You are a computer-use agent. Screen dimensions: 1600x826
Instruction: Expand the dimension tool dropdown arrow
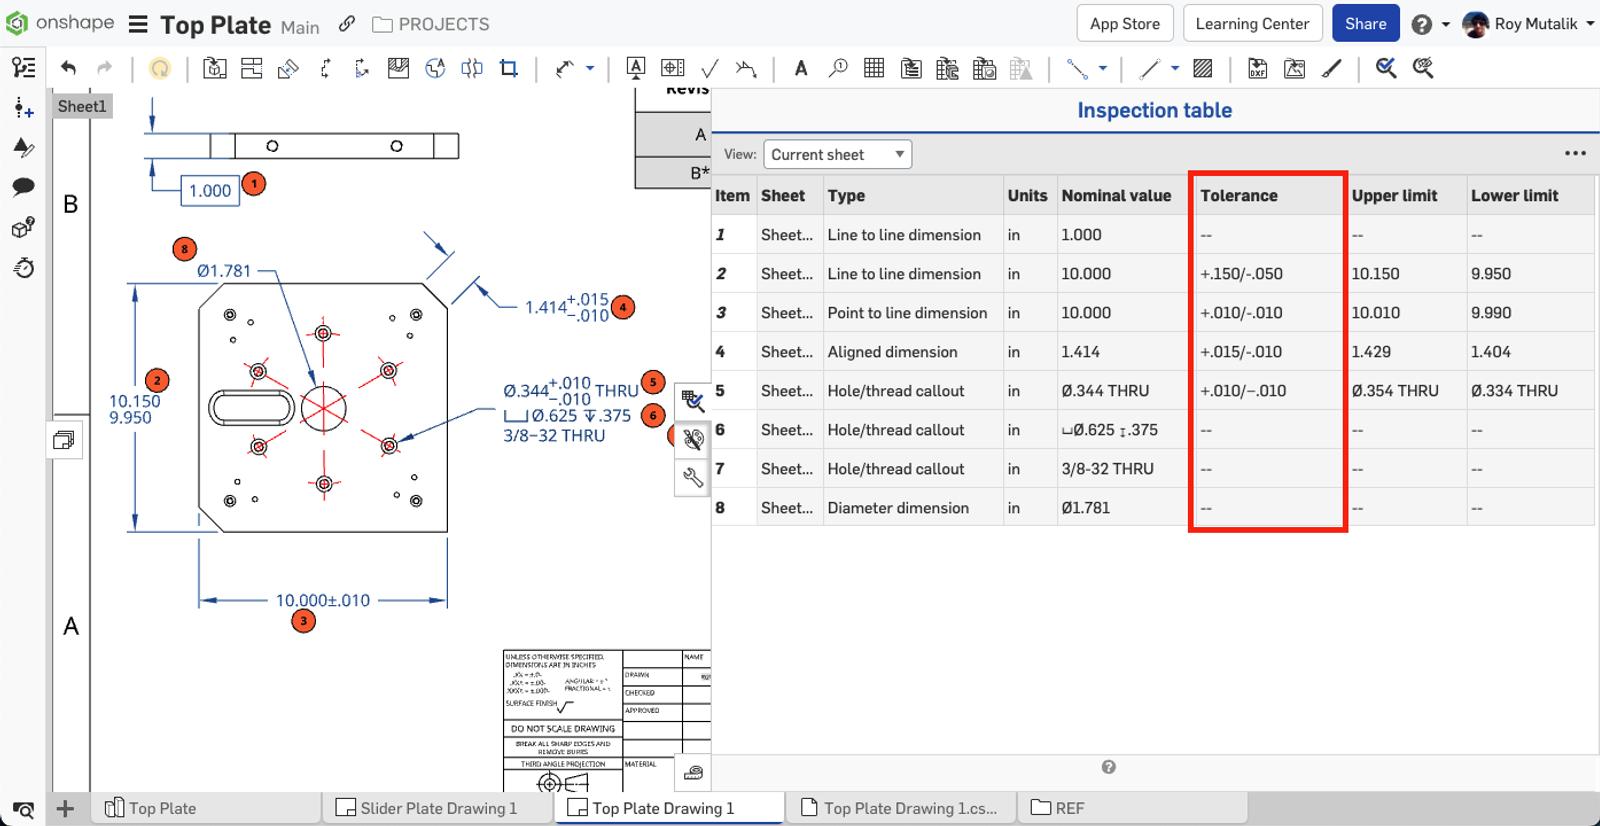(590, 68)
